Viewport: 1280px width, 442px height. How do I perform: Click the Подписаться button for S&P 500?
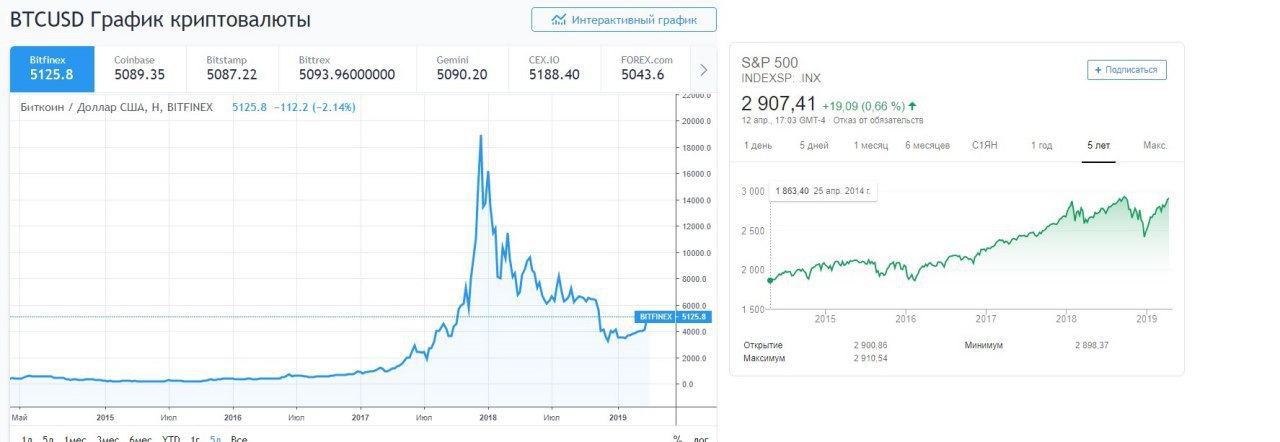tap(1127, 70)
